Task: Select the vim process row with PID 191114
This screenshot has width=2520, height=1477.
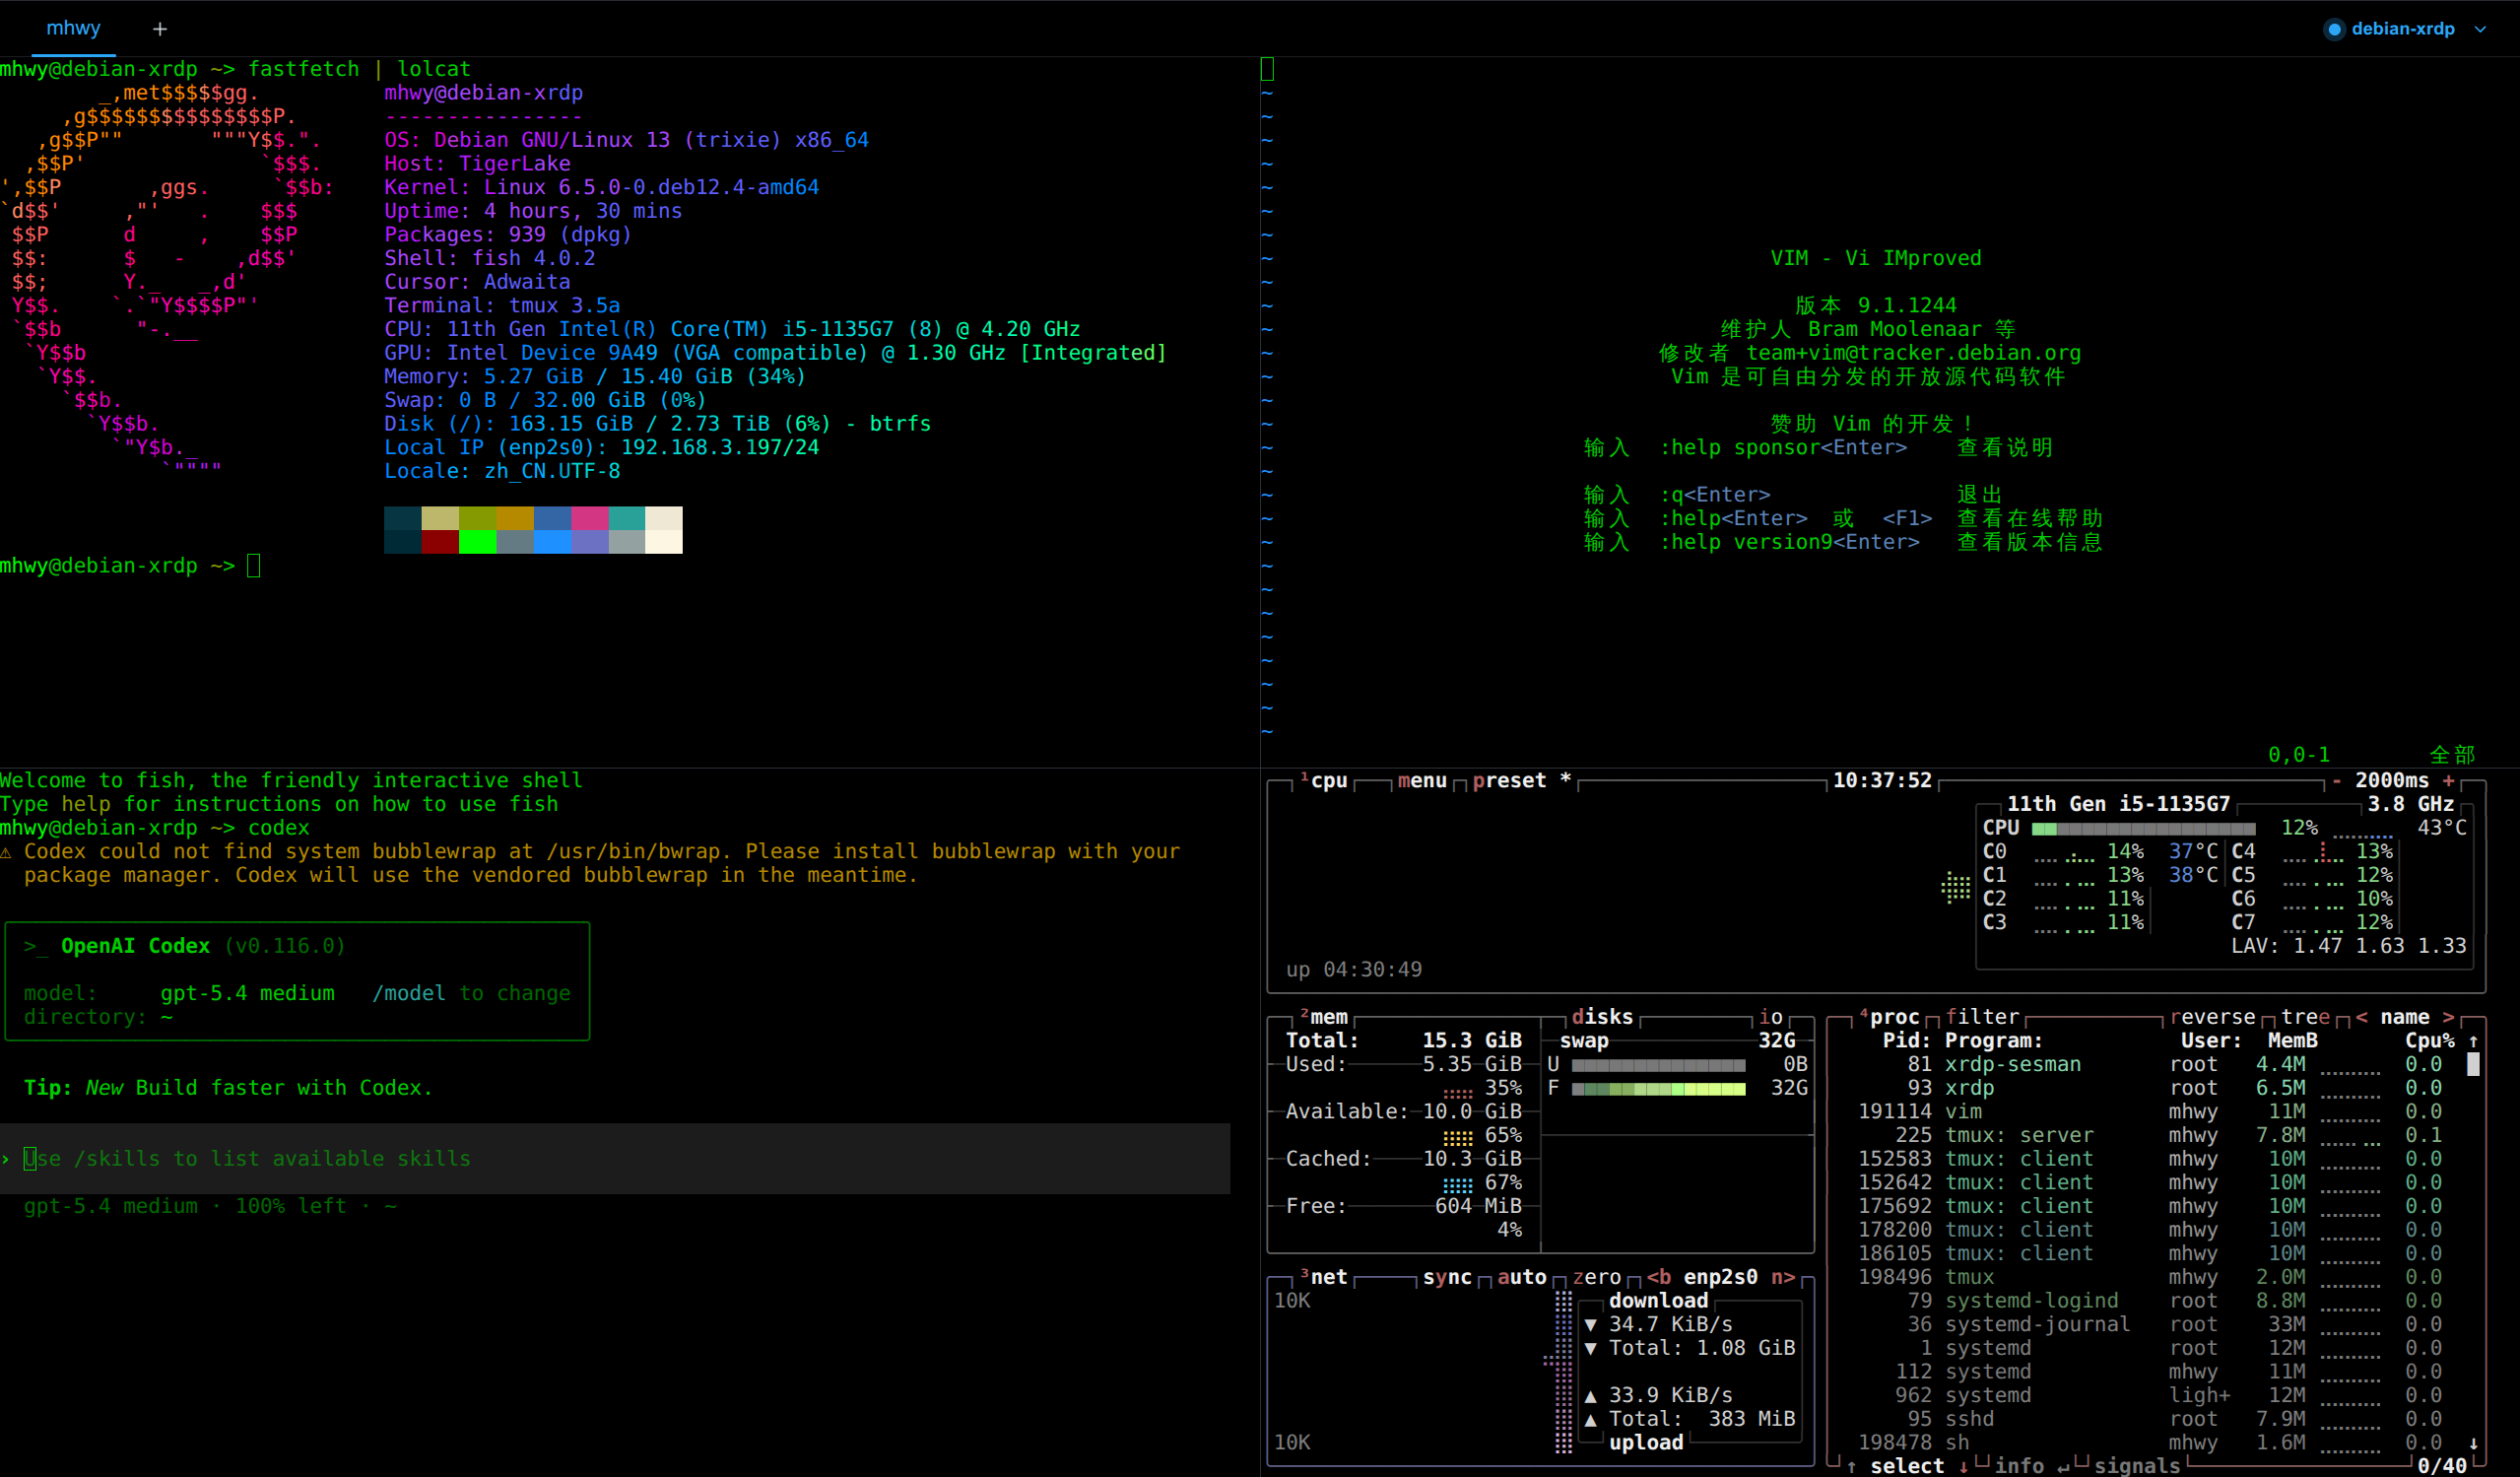Action: [2150, 1112]
